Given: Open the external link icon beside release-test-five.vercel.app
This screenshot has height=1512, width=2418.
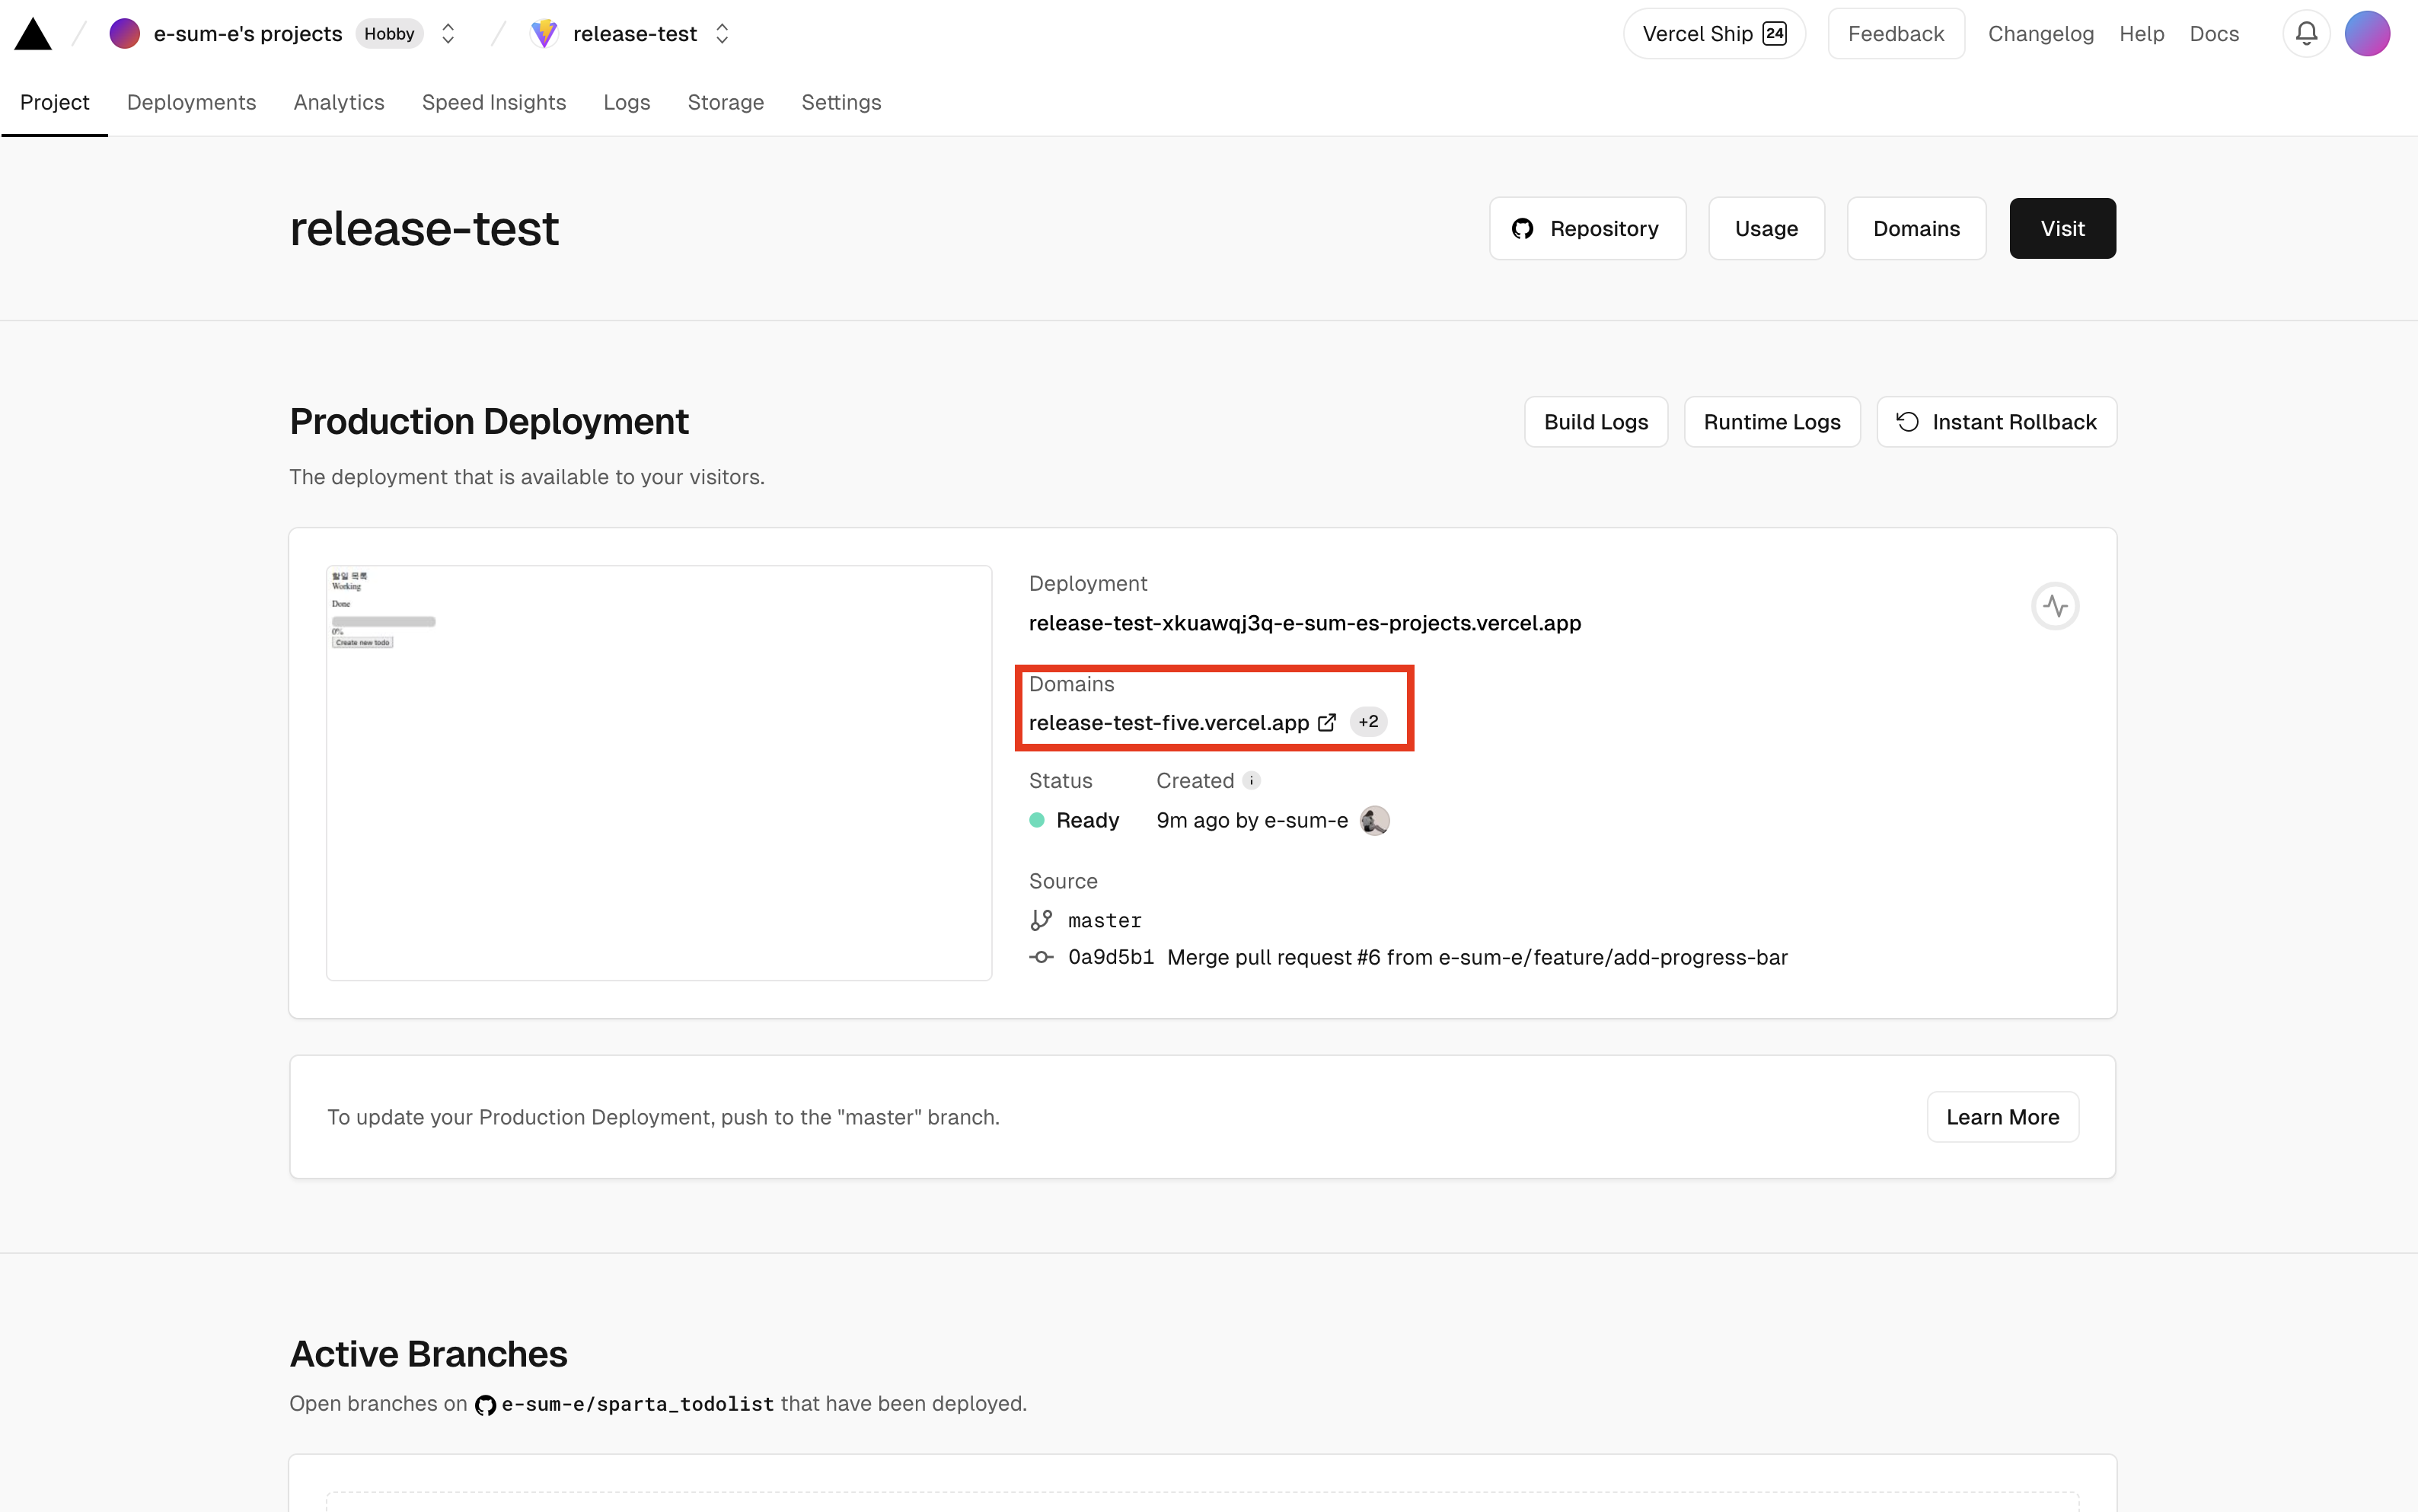Looking at the screenshot, I should pyautogui.click(x=1327, y=722).
